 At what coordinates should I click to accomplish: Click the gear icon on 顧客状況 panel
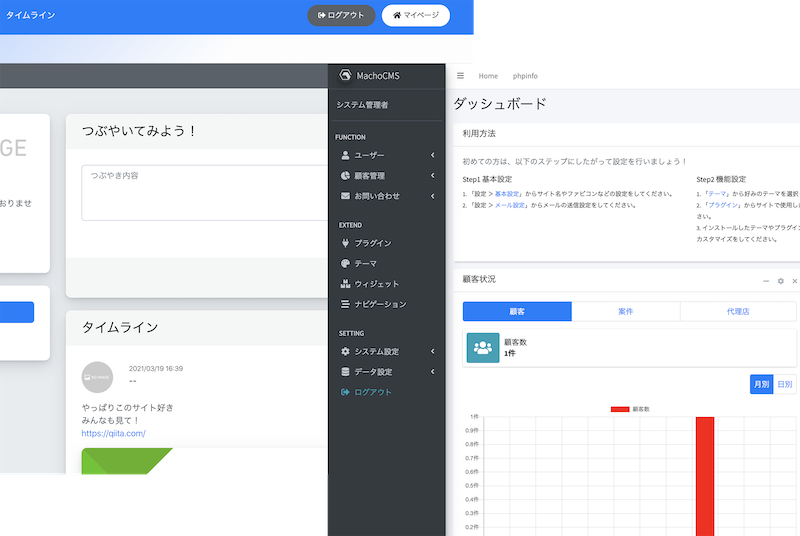(x=781, y=281)
